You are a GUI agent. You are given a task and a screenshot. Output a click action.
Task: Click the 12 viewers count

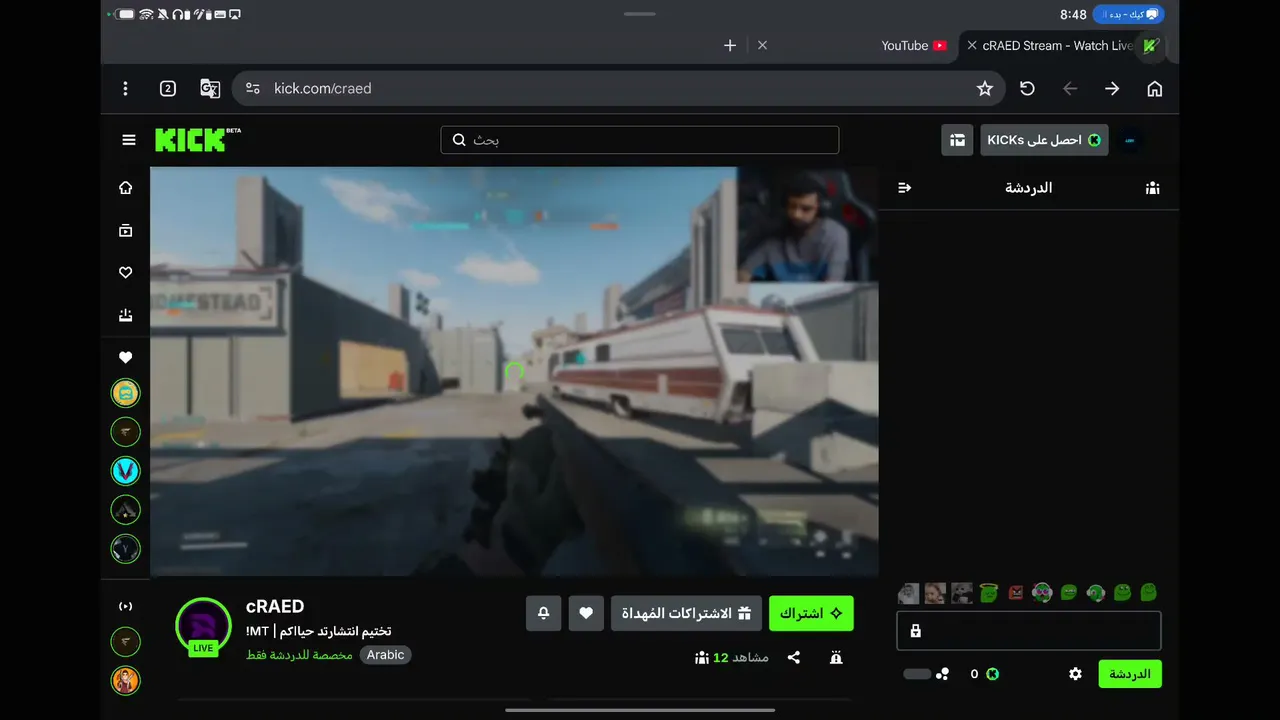[732, 658]
